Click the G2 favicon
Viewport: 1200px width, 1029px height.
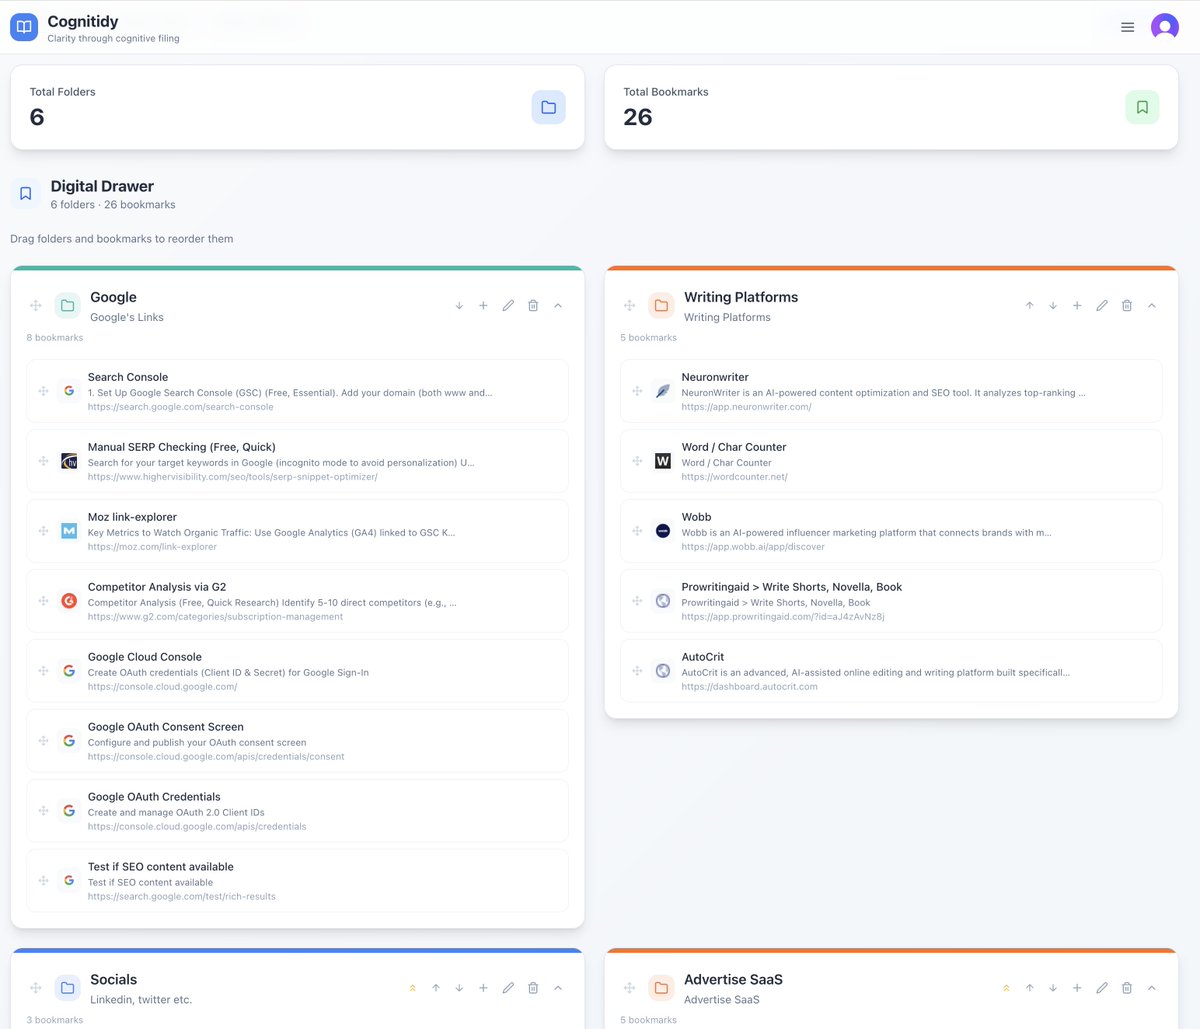tap(69, 601)
